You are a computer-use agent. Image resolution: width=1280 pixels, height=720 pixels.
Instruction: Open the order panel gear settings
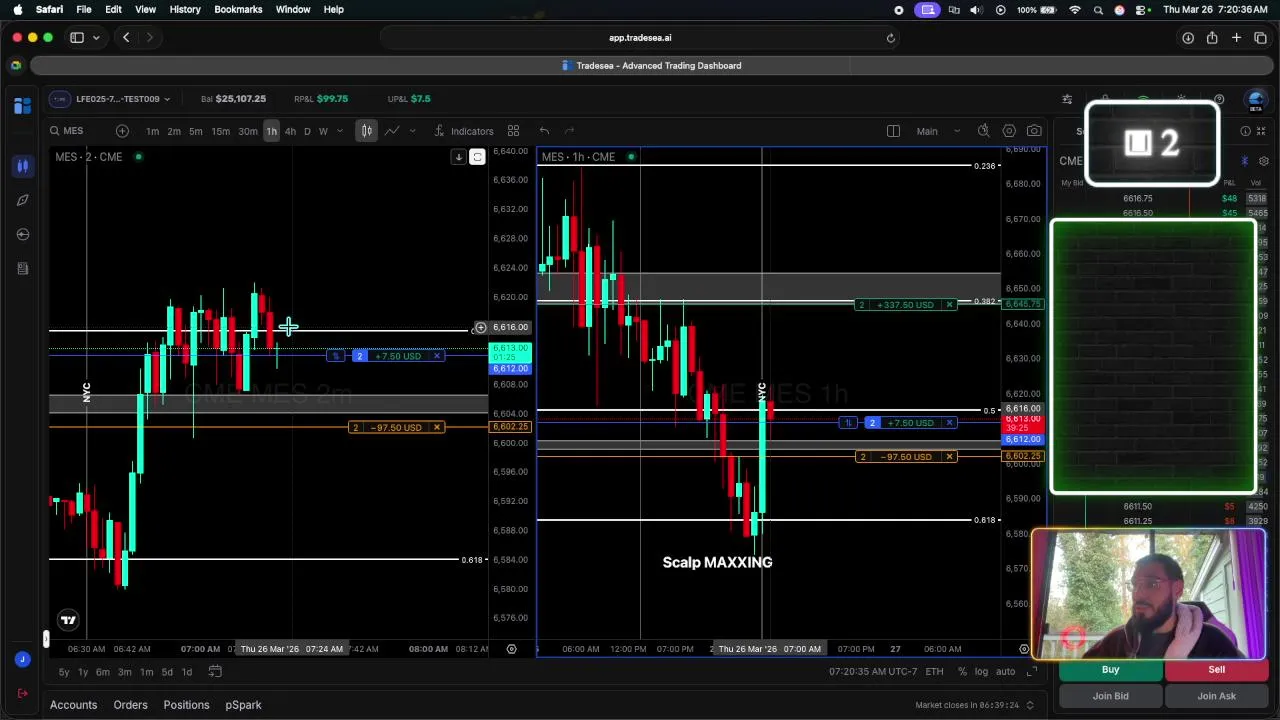[x=1264, y=161]
